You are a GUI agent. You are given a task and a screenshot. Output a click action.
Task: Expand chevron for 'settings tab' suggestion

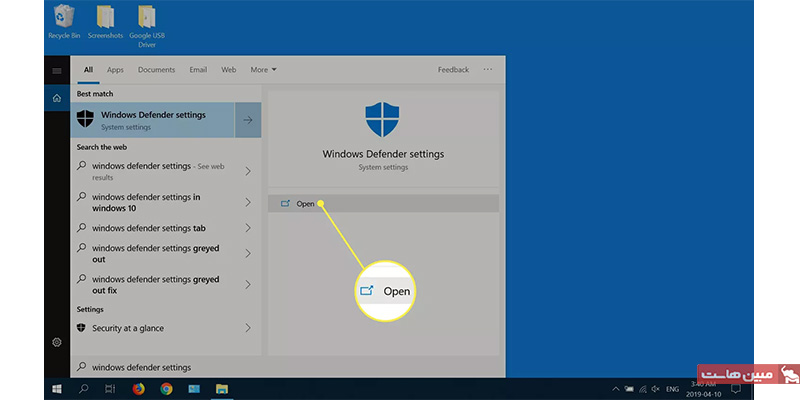(x=248, y=228)
